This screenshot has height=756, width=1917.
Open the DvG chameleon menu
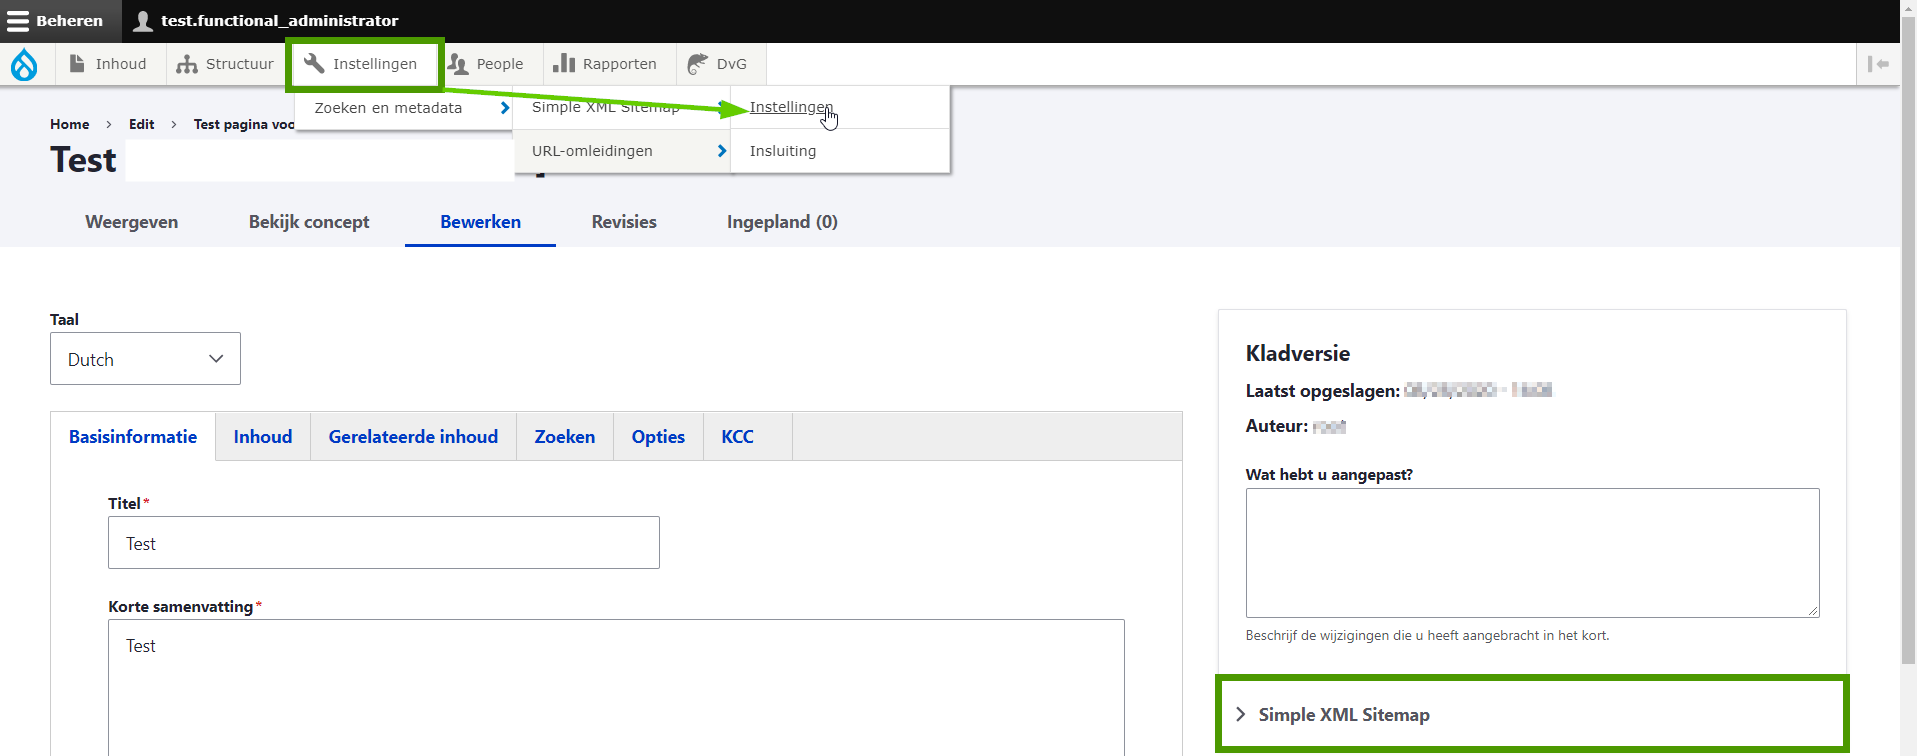pyautogui.click(x=717, y=64)
